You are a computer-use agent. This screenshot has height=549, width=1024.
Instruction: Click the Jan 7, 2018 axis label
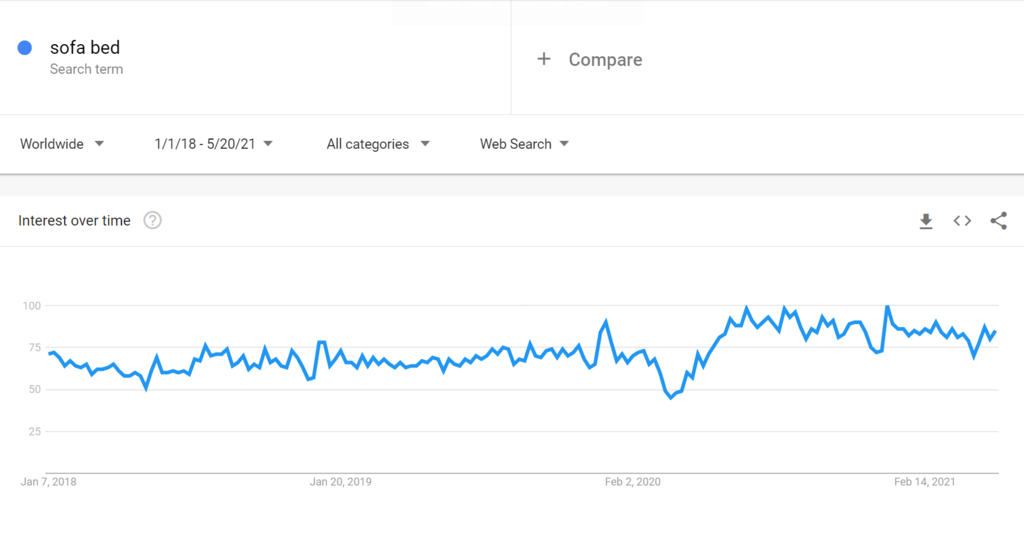tap(48, 482)
